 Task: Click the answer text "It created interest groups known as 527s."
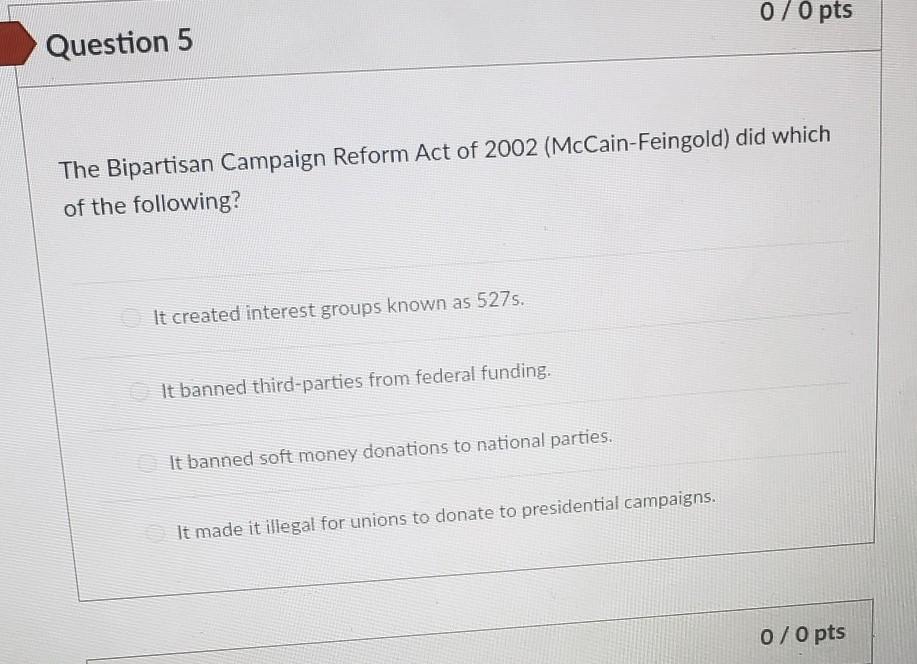pos(338,310)
